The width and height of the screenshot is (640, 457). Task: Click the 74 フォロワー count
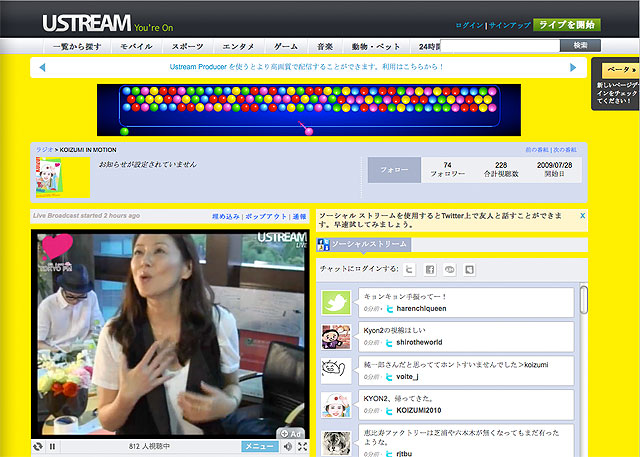tap(447, 169)
